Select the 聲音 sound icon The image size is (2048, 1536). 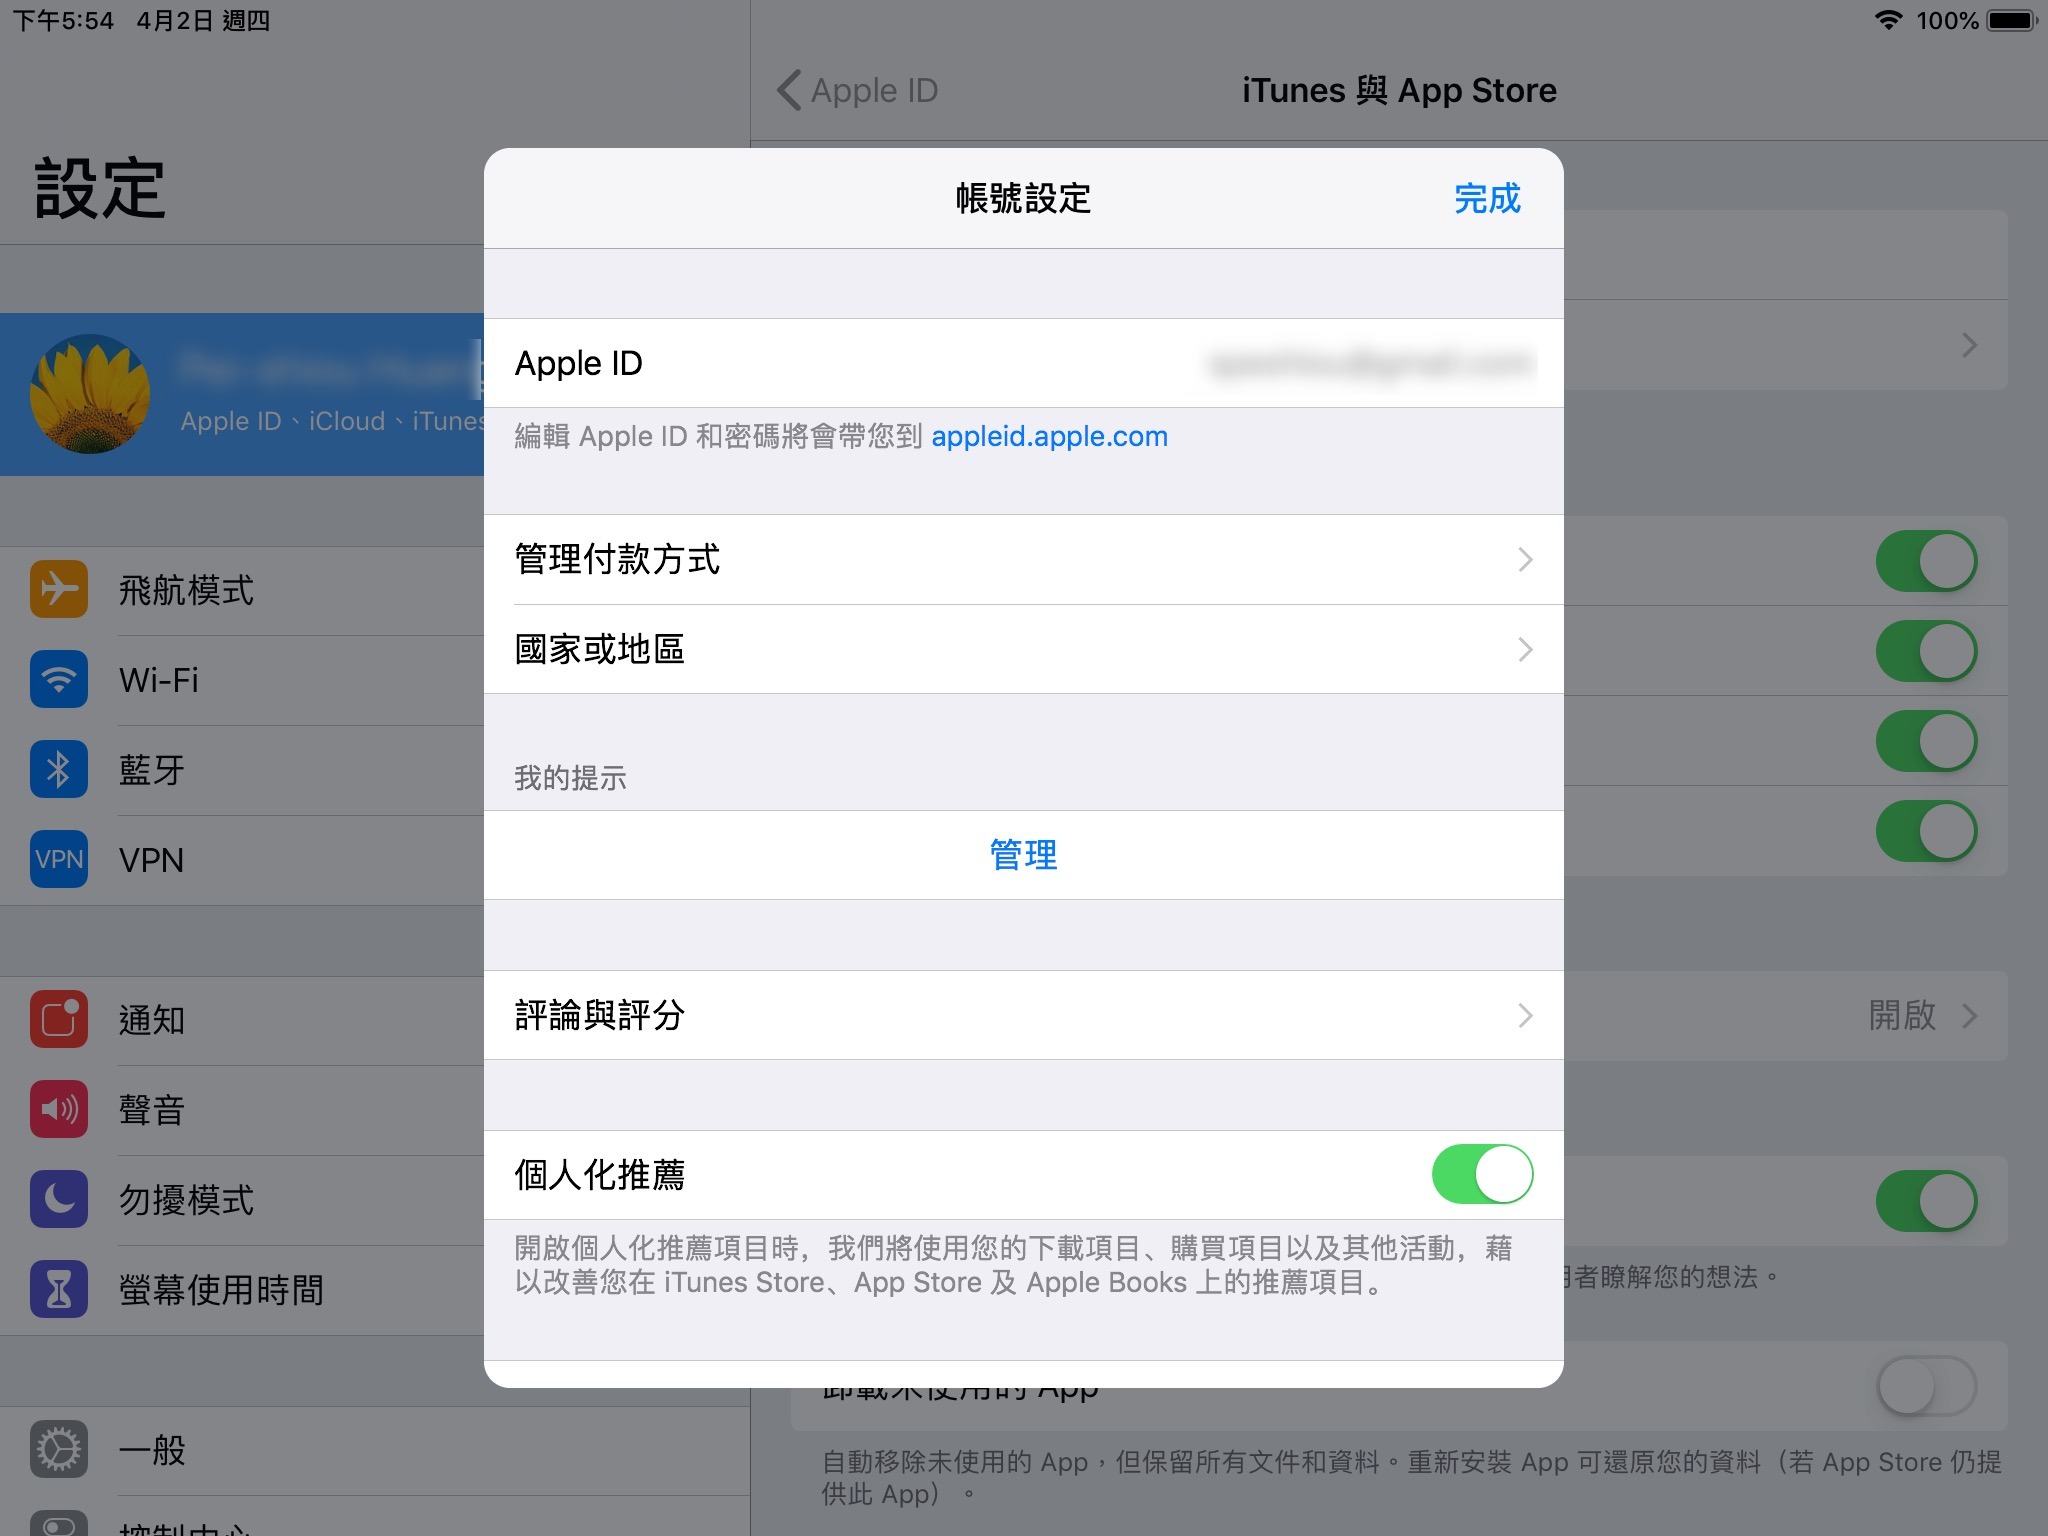coord(59,1109)
